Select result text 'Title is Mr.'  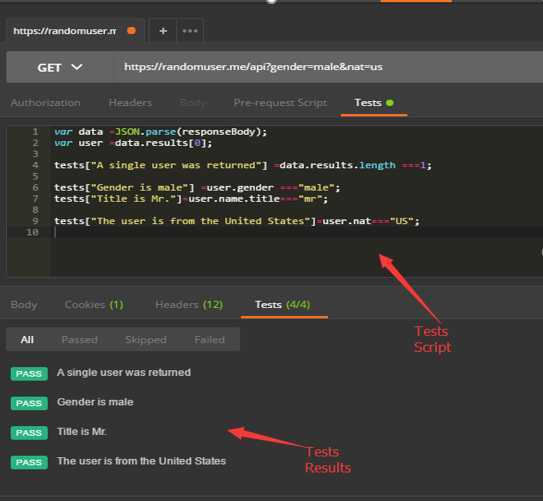(82, 432)
